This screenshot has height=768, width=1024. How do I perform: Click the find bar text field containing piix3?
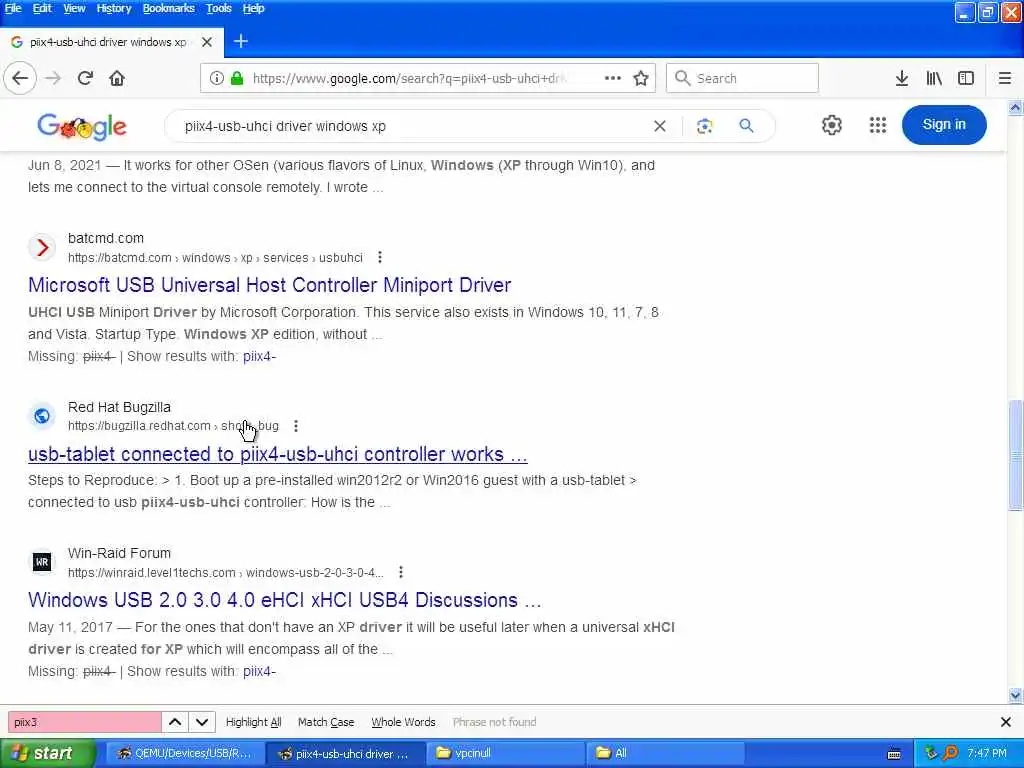[84, 722]
